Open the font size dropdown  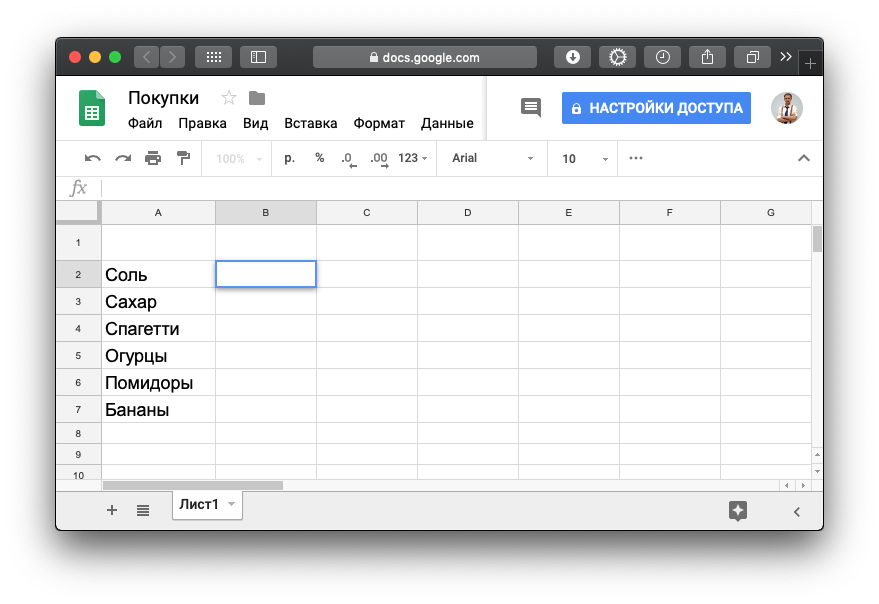pos(582,158)
